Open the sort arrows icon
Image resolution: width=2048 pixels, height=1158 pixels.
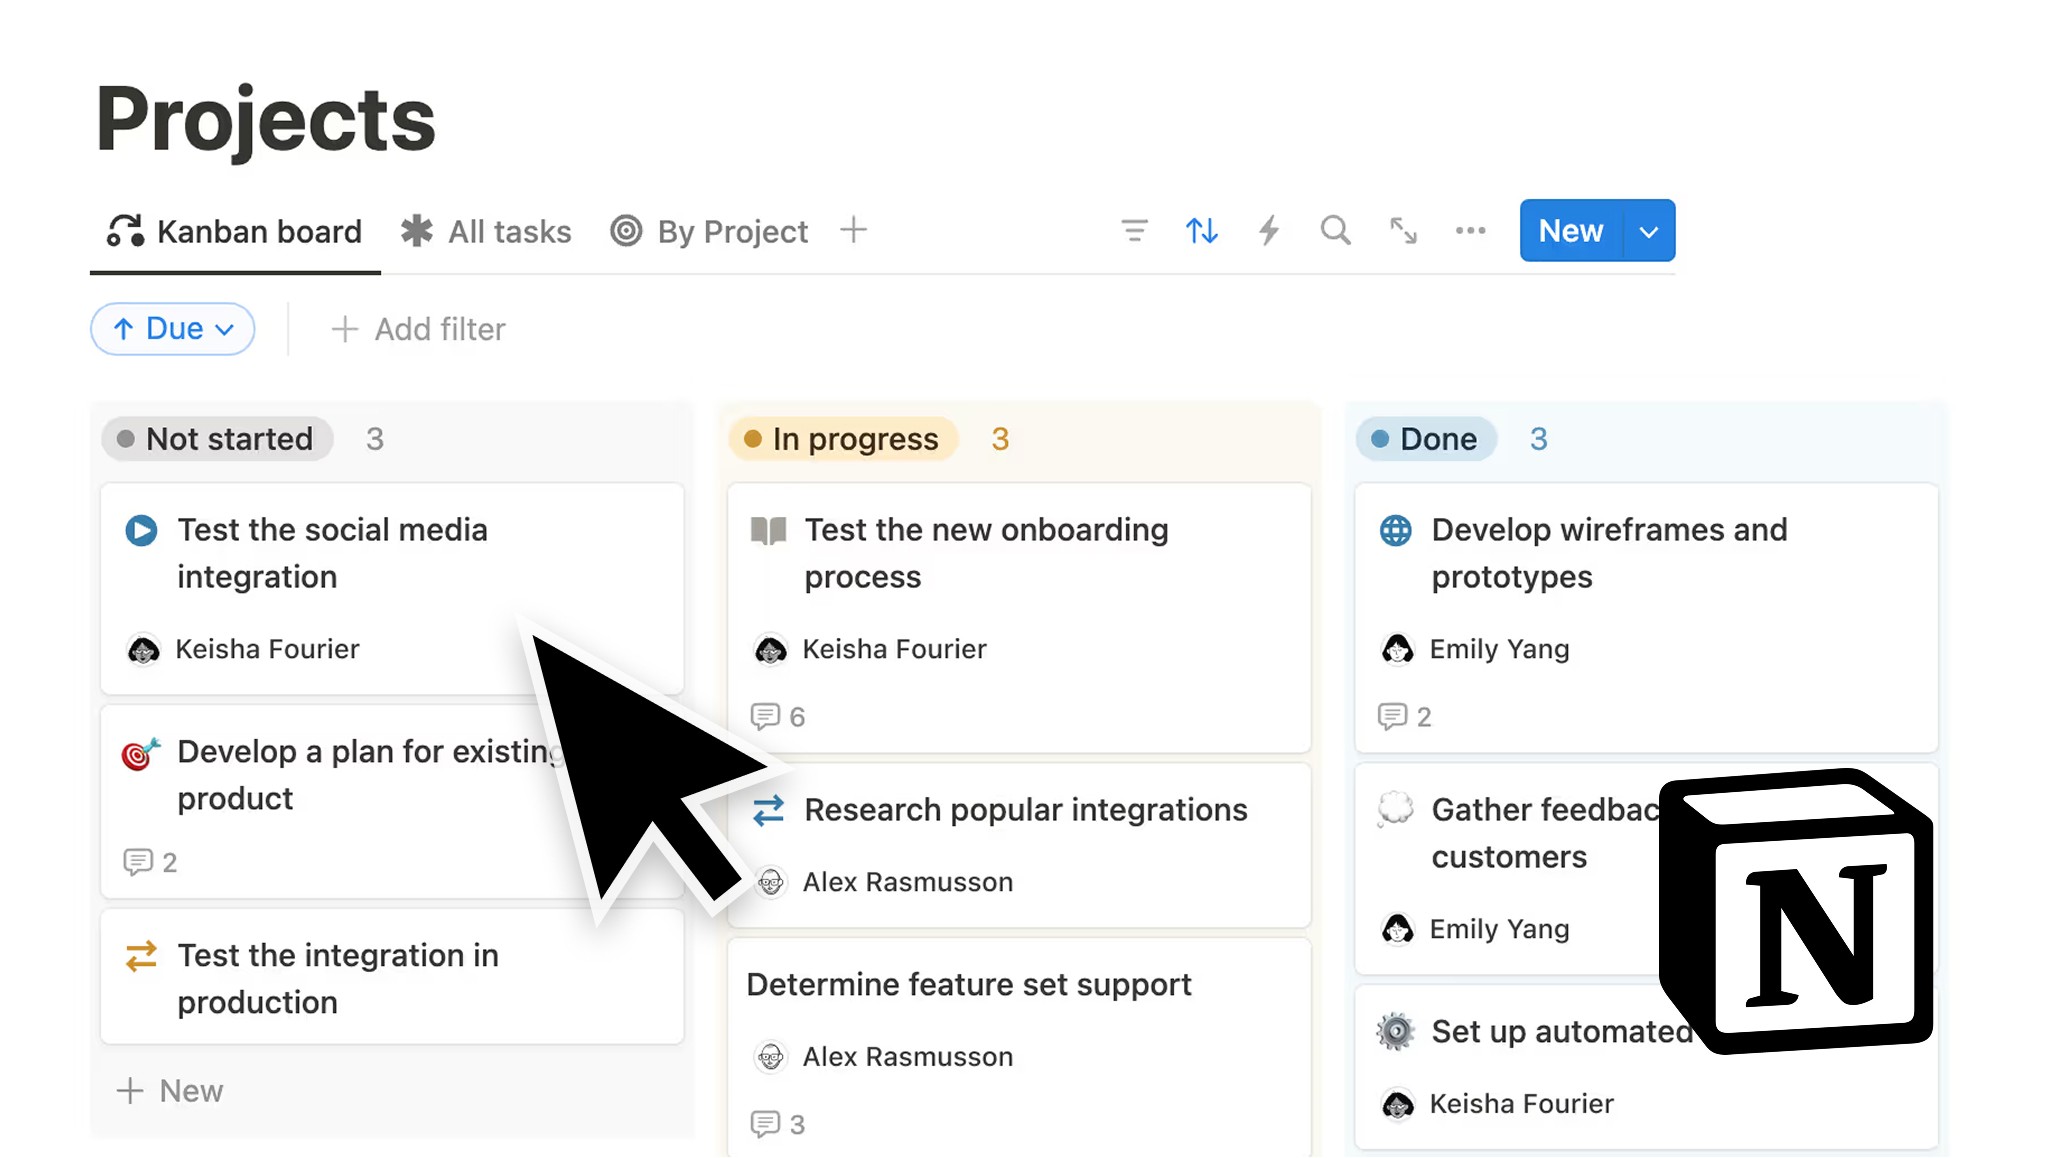pos(1201,231)
